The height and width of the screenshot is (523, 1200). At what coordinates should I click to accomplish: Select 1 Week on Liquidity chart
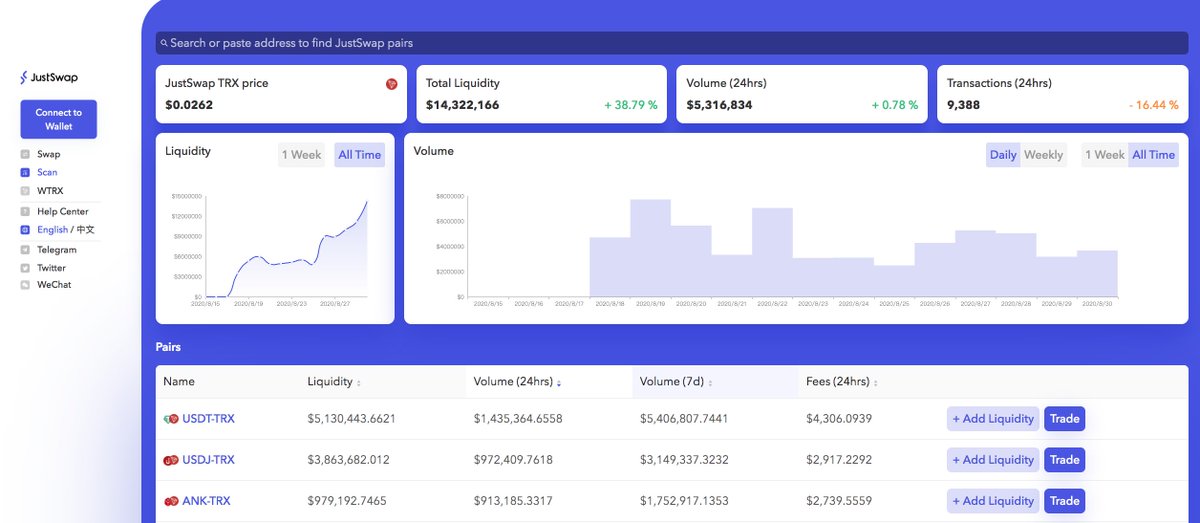click(x=301, y=155)
